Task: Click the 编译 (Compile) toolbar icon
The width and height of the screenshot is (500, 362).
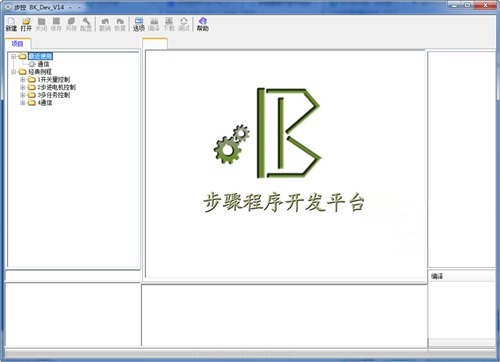Action: pyautogui.click(x=154, y=24)
